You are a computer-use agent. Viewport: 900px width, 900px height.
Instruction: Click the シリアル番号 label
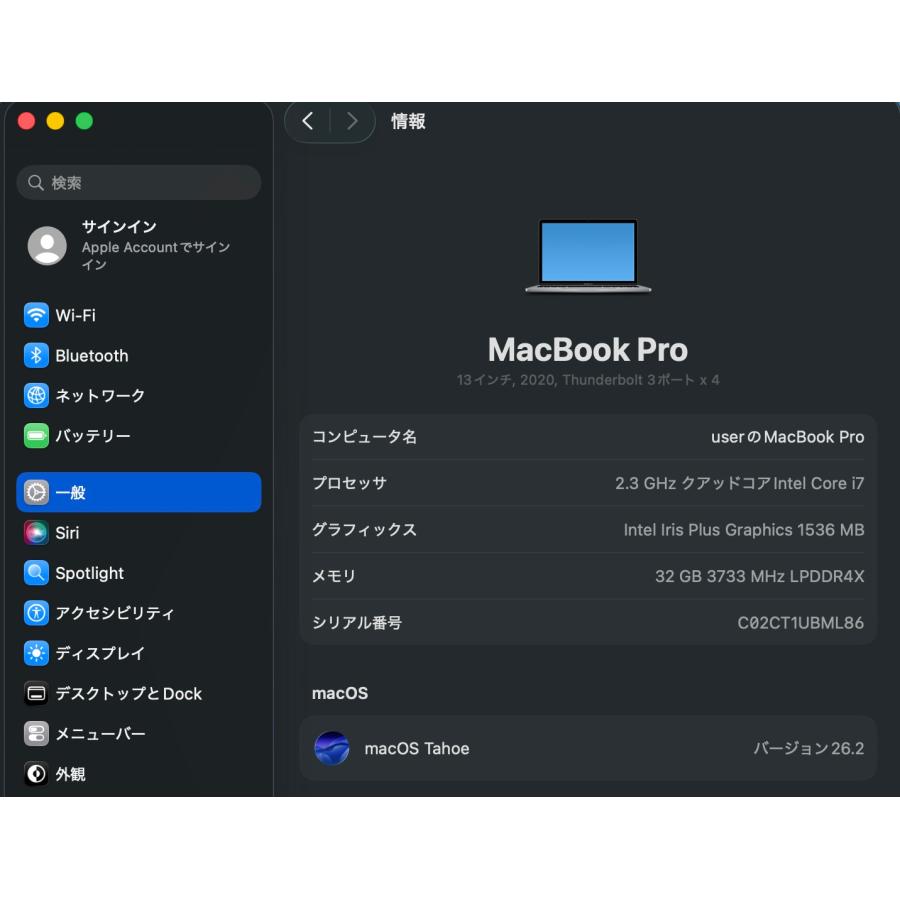tap(357, 623)
